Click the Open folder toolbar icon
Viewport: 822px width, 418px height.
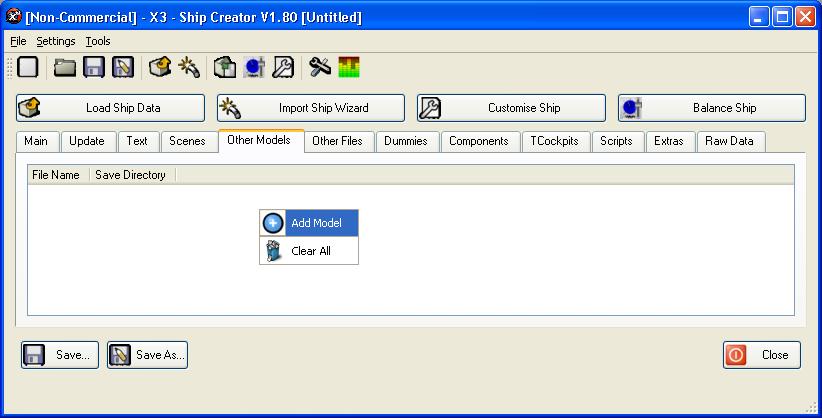tap(65, 68)
